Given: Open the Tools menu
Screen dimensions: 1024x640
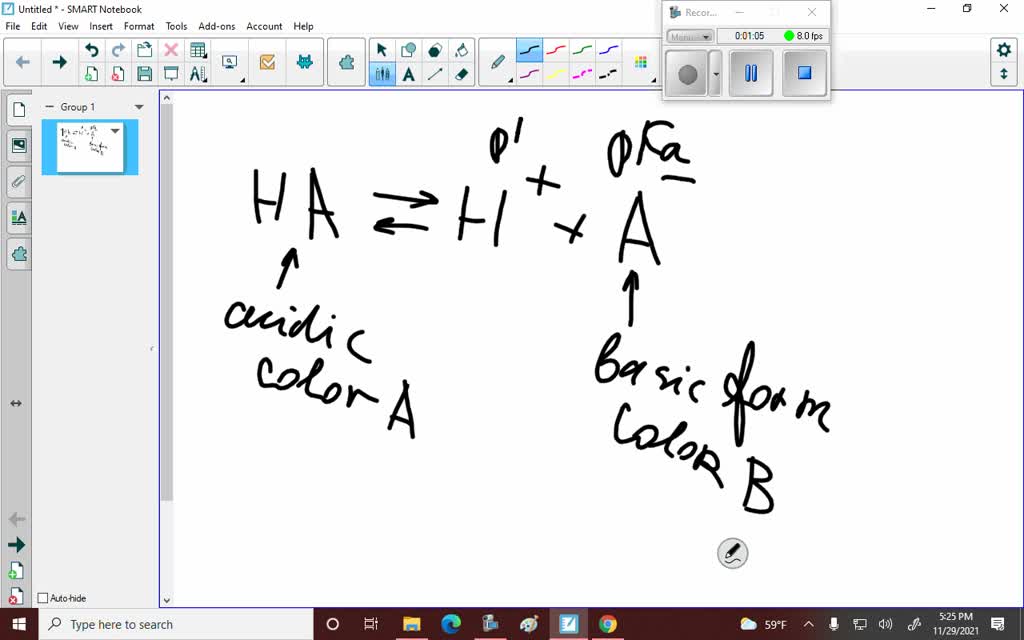Looking at the screenshot, I should click(x=176, y=26).
